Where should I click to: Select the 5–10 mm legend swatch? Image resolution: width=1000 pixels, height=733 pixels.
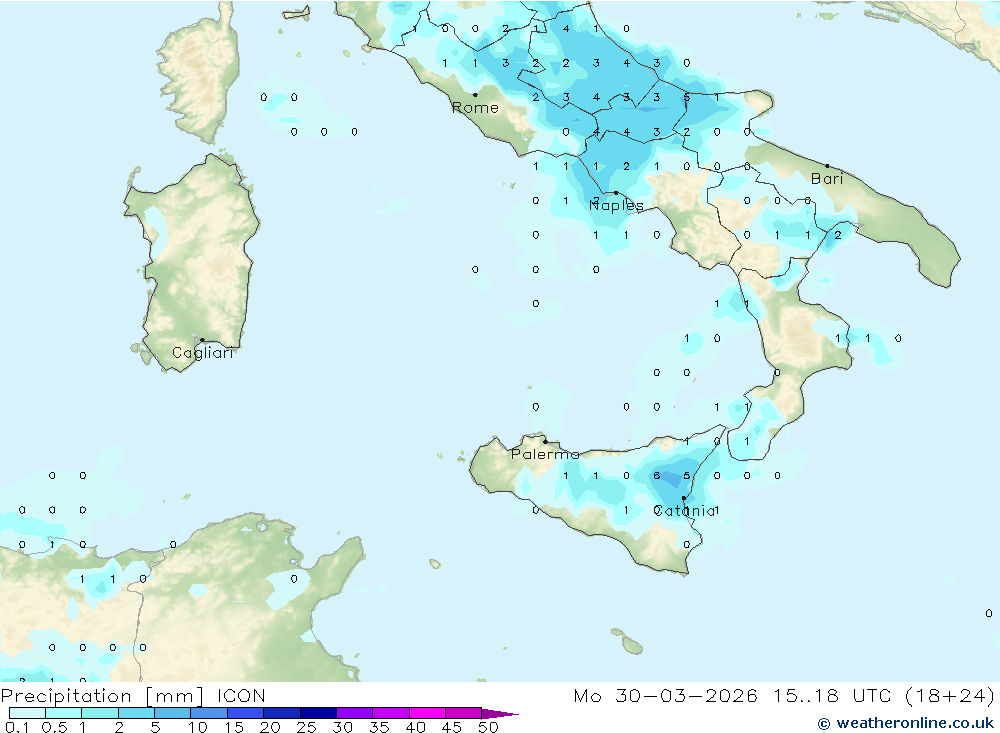coord(173,713)
